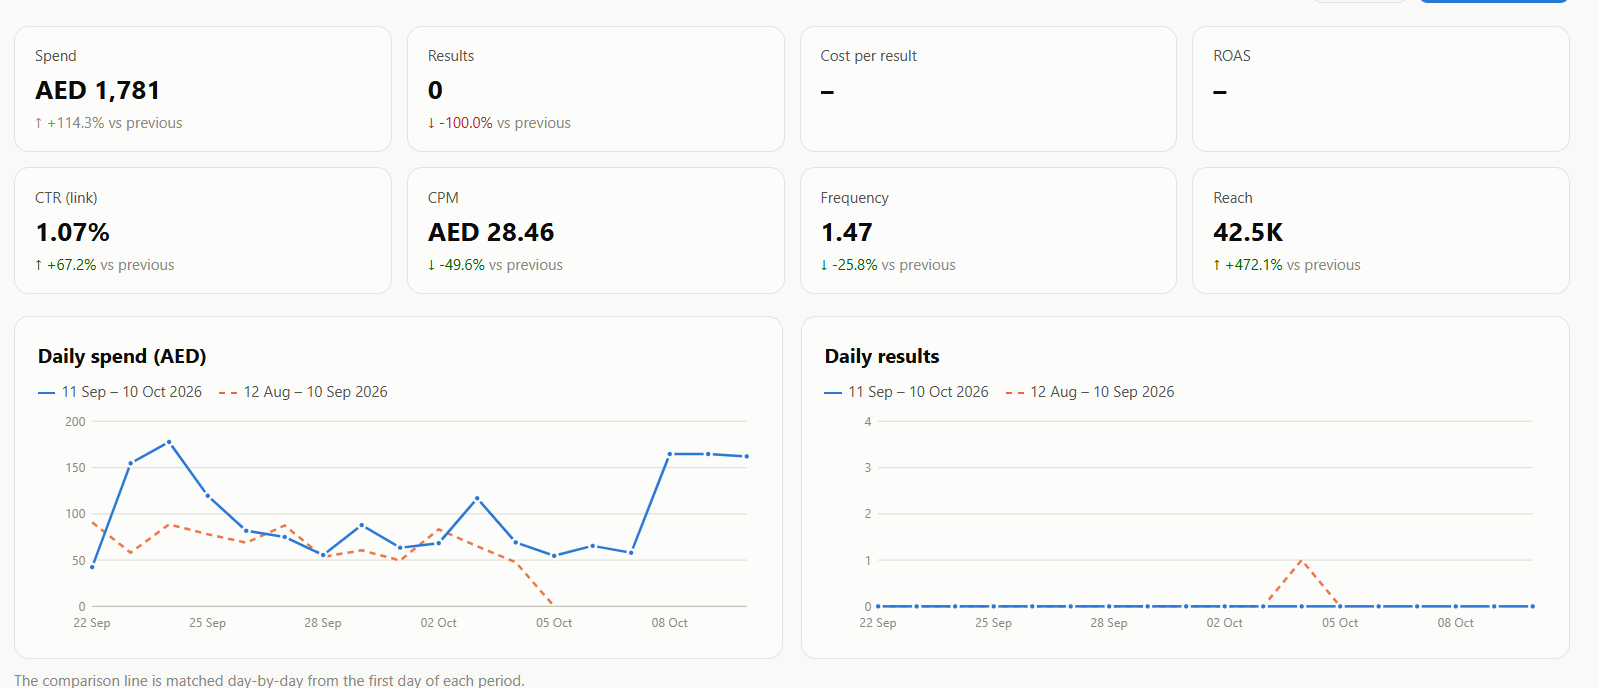Click the 4 y-axis label in Daily results
This screenshot has width=1599, height=688.
tap(868, 422)
